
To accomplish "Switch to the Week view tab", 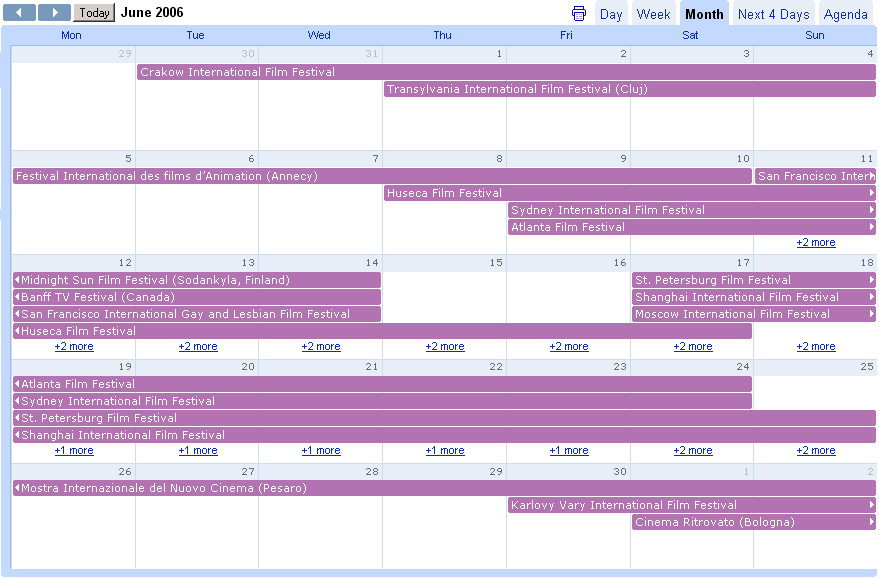I will 653,15.
